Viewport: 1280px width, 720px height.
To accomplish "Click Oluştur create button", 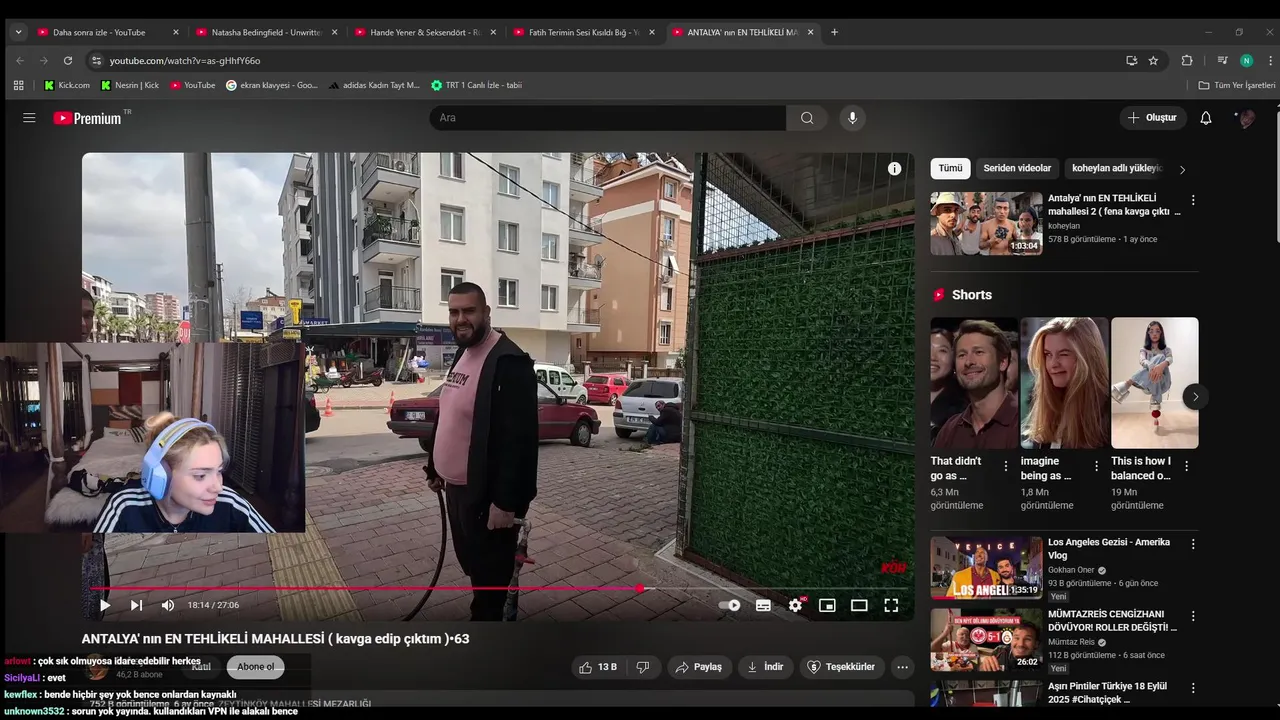I will pos(1152,118).
